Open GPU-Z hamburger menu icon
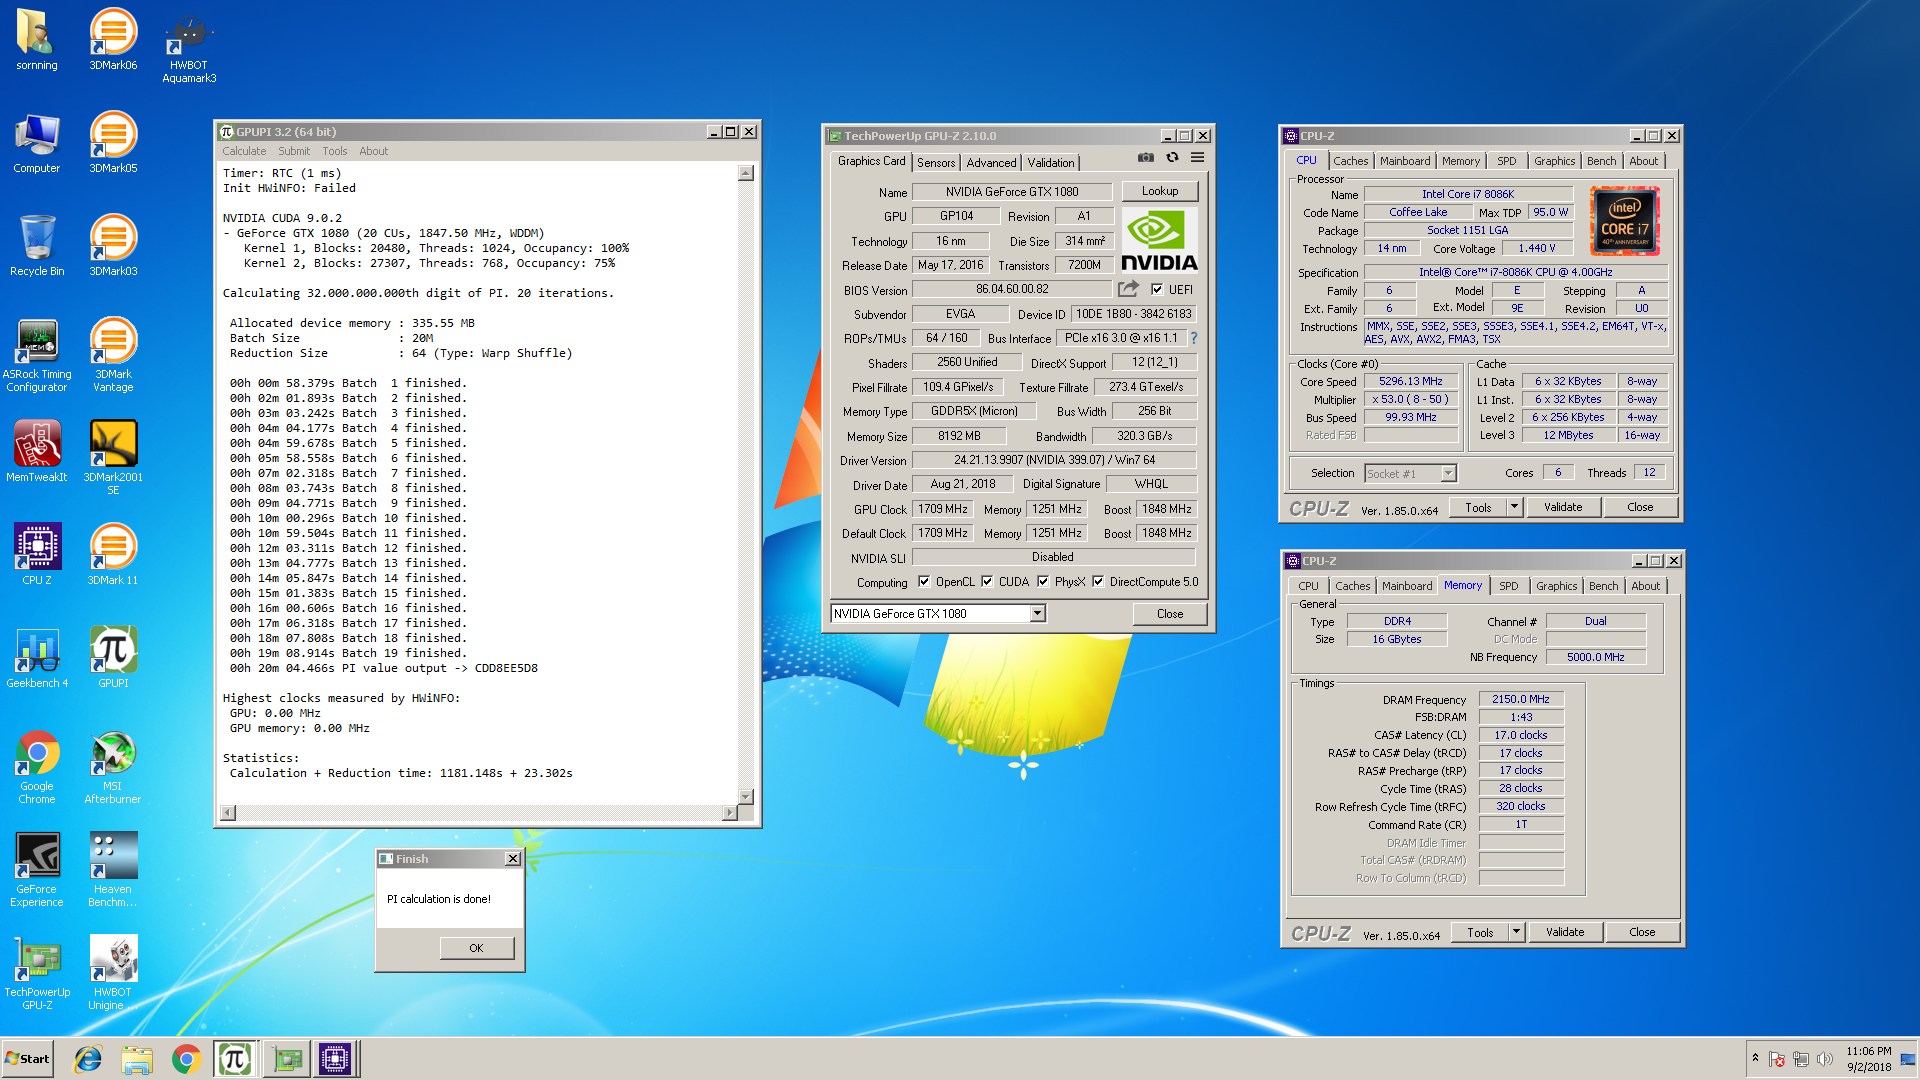1920x1080 pixels. point(1197,158)
